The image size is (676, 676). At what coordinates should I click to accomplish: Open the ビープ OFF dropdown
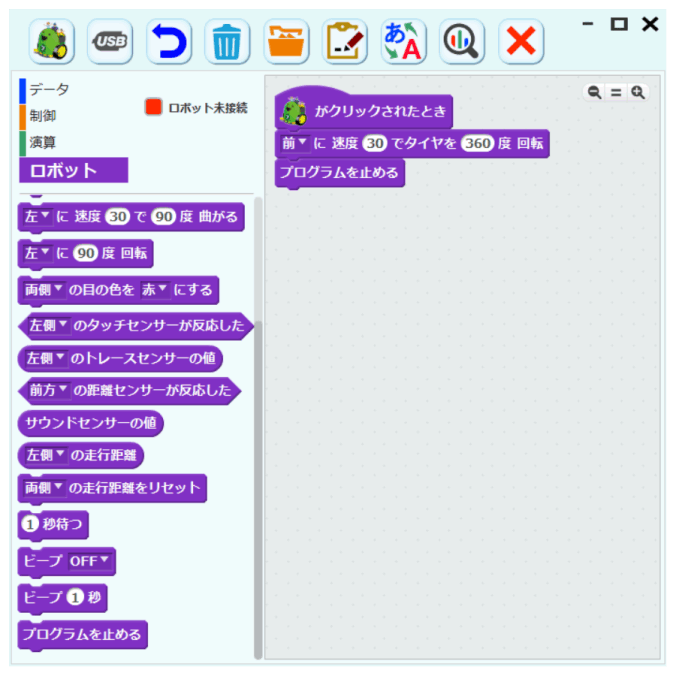[89, 561]
